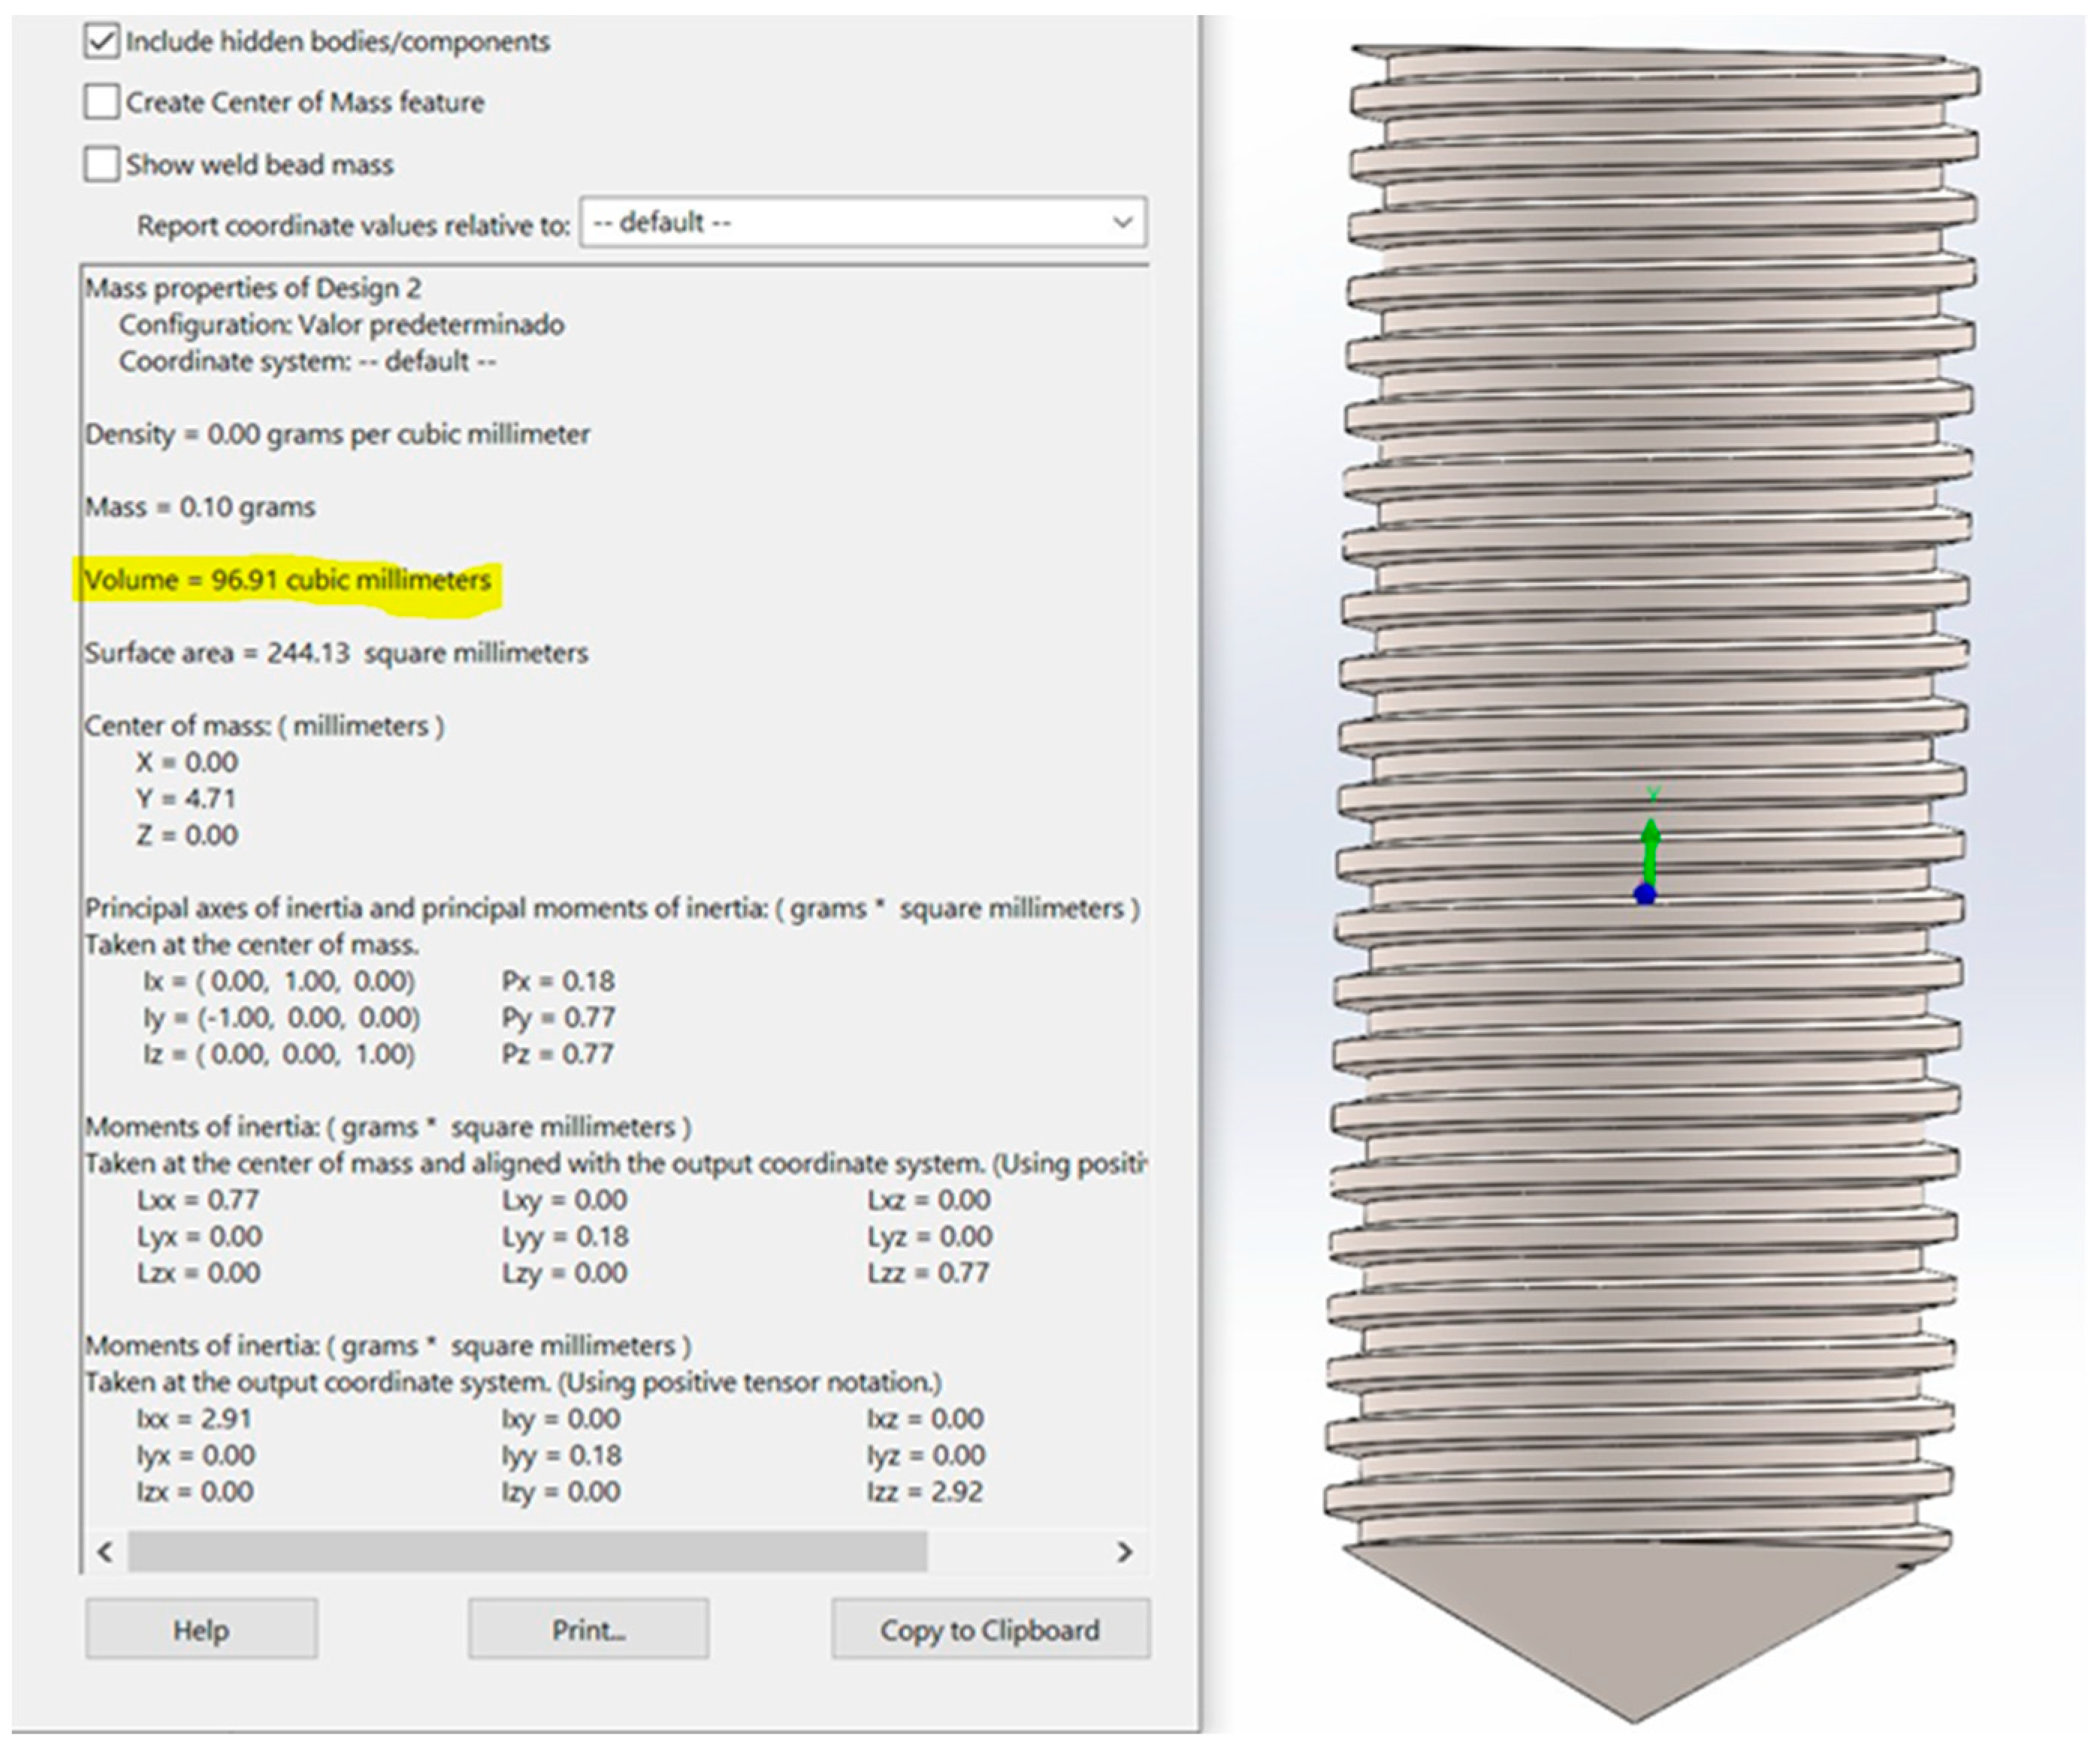Click dropdown arrow beside -- default --
2100x1751 pixels.
pyautogui.click(x=1122, y=222)
